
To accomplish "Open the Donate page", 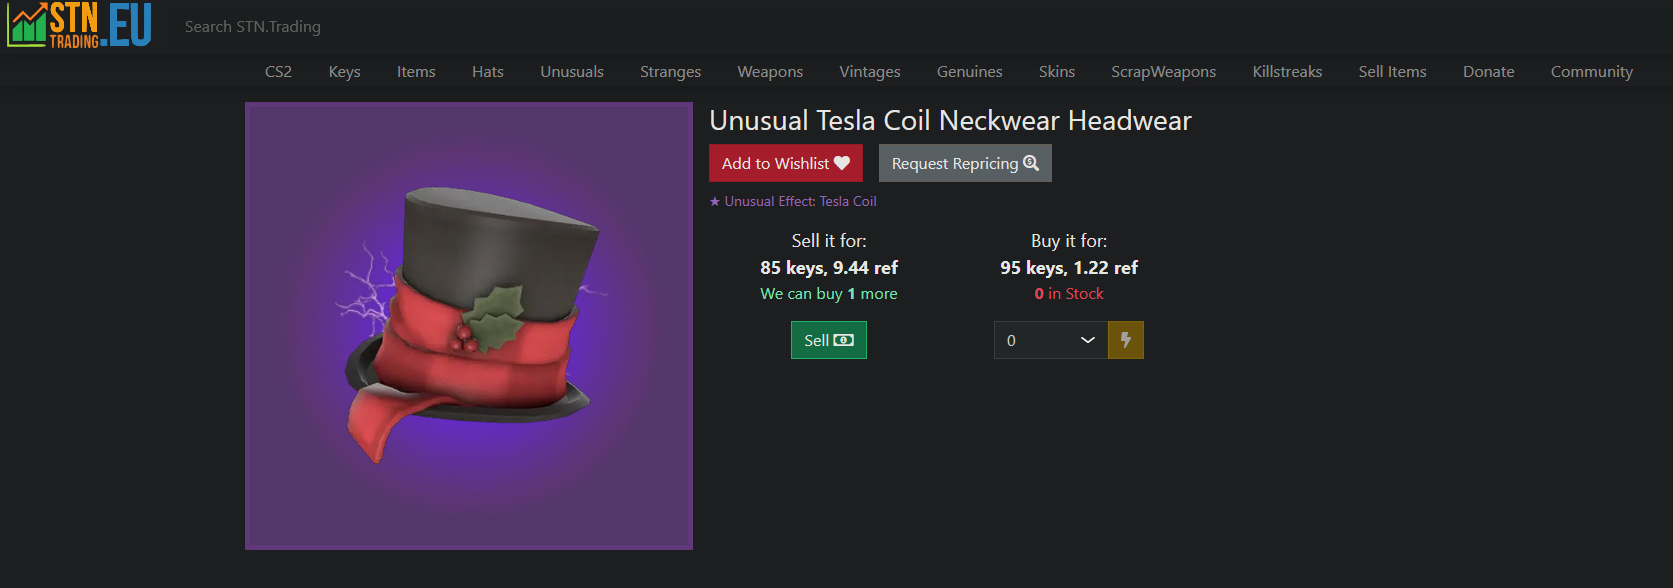I will [x=1489, y=72].
